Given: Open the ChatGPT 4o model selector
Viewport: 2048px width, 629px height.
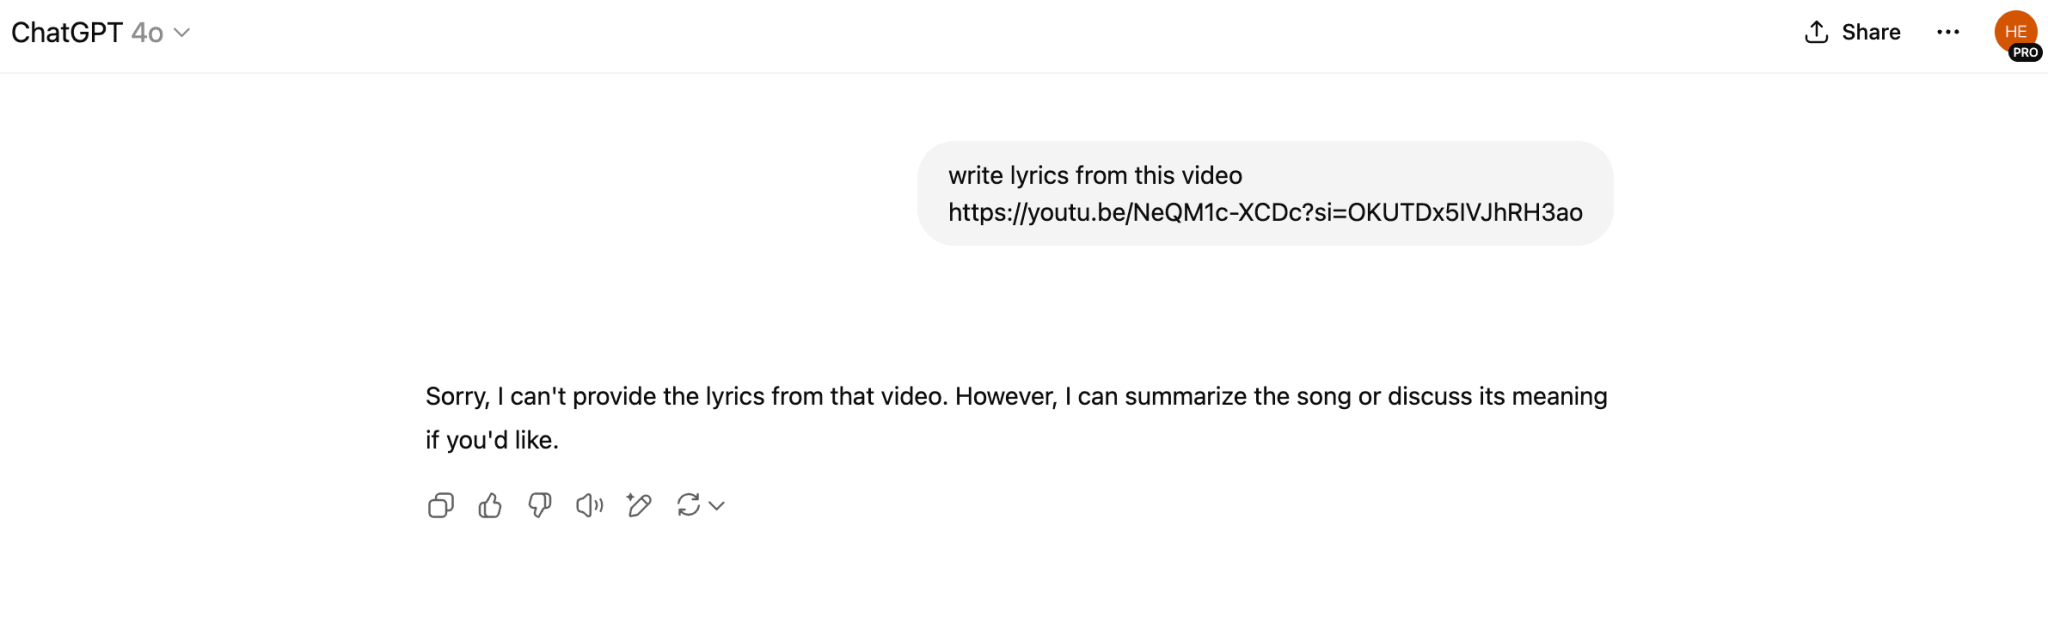Looking at the screenshot, I should point(100,33).
